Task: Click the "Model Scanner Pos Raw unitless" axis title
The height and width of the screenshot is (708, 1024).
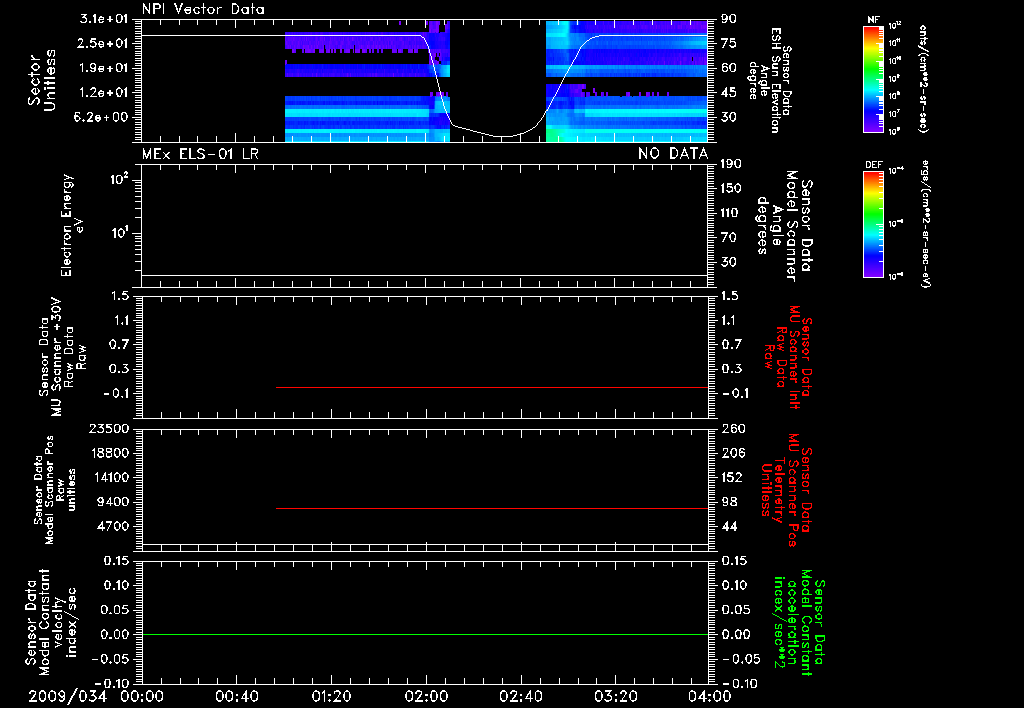Action: coord(55,489)
